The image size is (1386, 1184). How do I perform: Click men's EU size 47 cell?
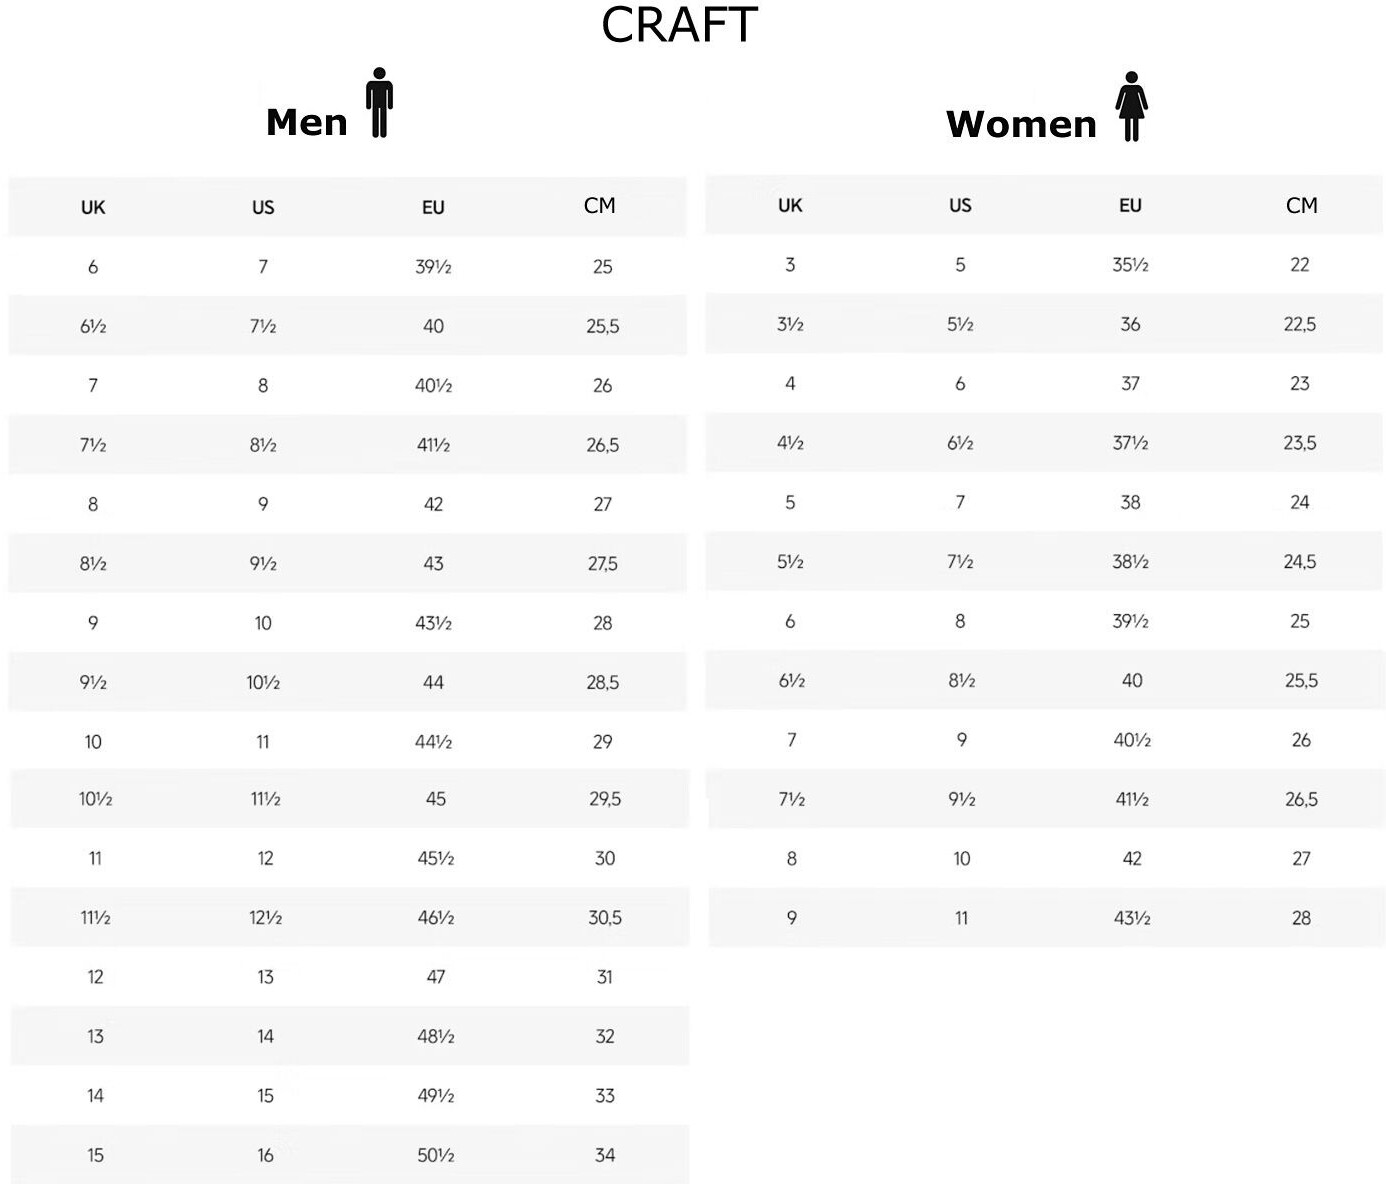(436, 977)
